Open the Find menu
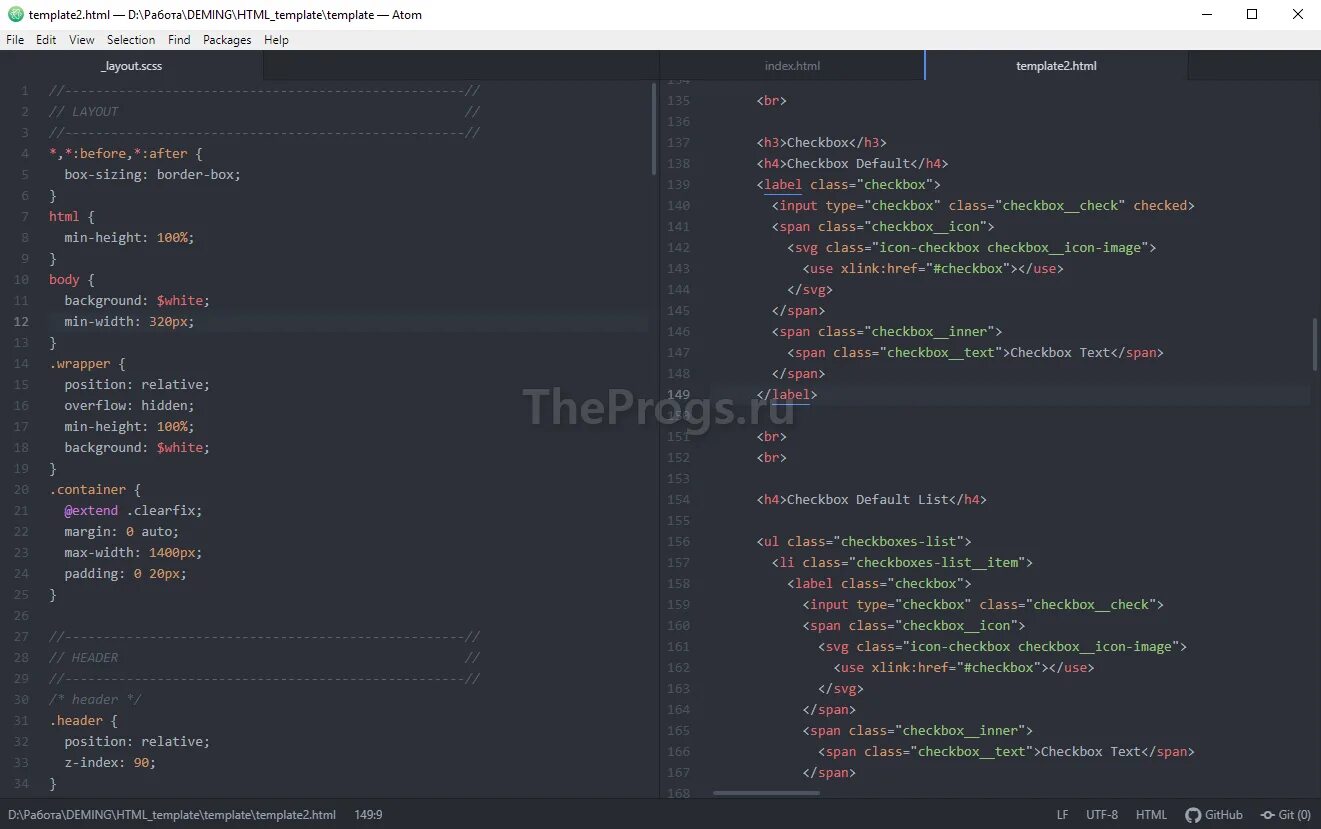Viewport: 1321px width, 829px height. [x=178, y=39]
